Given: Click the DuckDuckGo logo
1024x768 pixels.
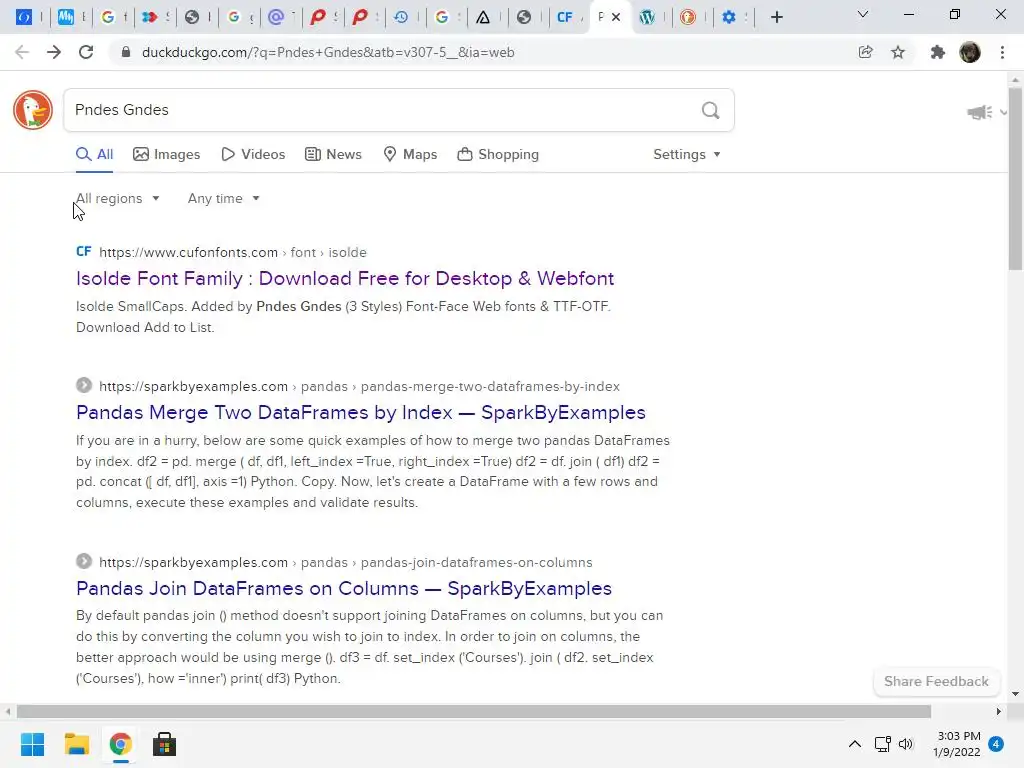Looking at the screenshot, I should point(33,110).
